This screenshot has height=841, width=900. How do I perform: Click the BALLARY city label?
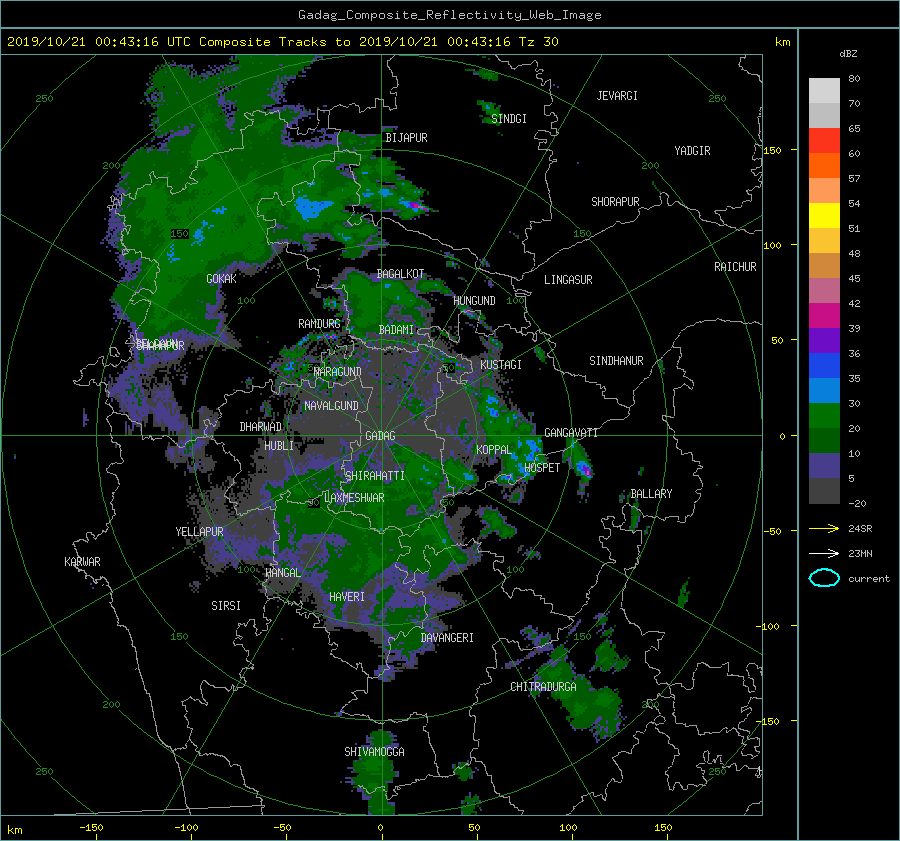click(651, 494)
